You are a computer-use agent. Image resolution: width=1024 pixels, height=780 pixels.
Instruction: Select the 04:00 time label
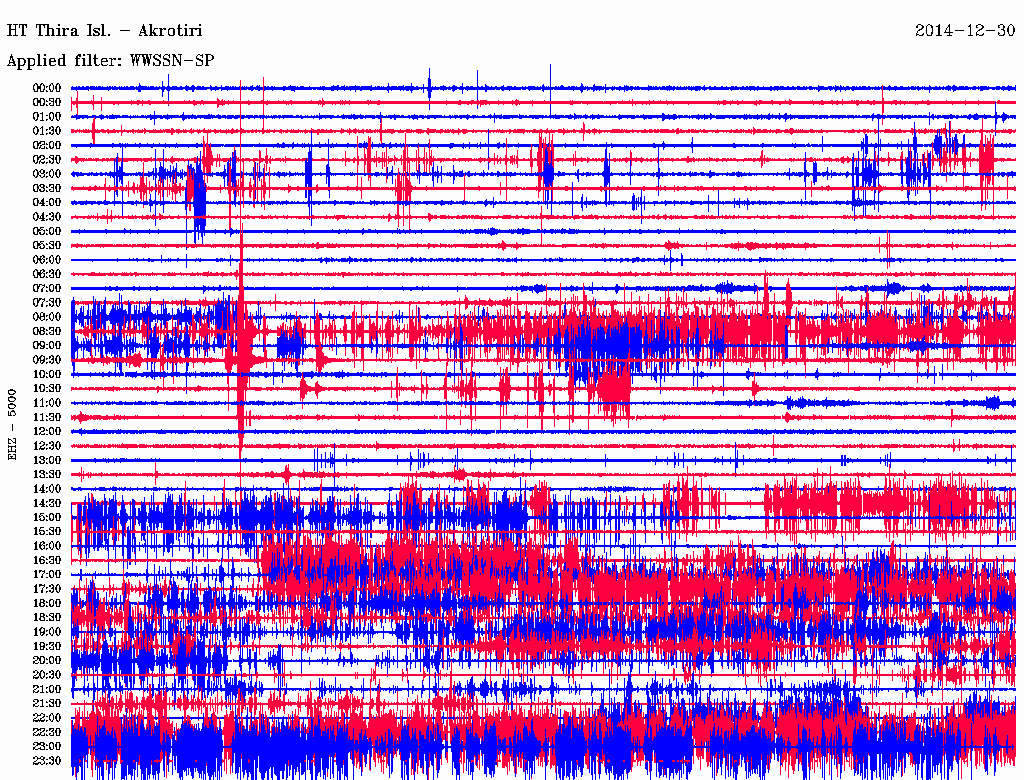[x=47, y=203]
